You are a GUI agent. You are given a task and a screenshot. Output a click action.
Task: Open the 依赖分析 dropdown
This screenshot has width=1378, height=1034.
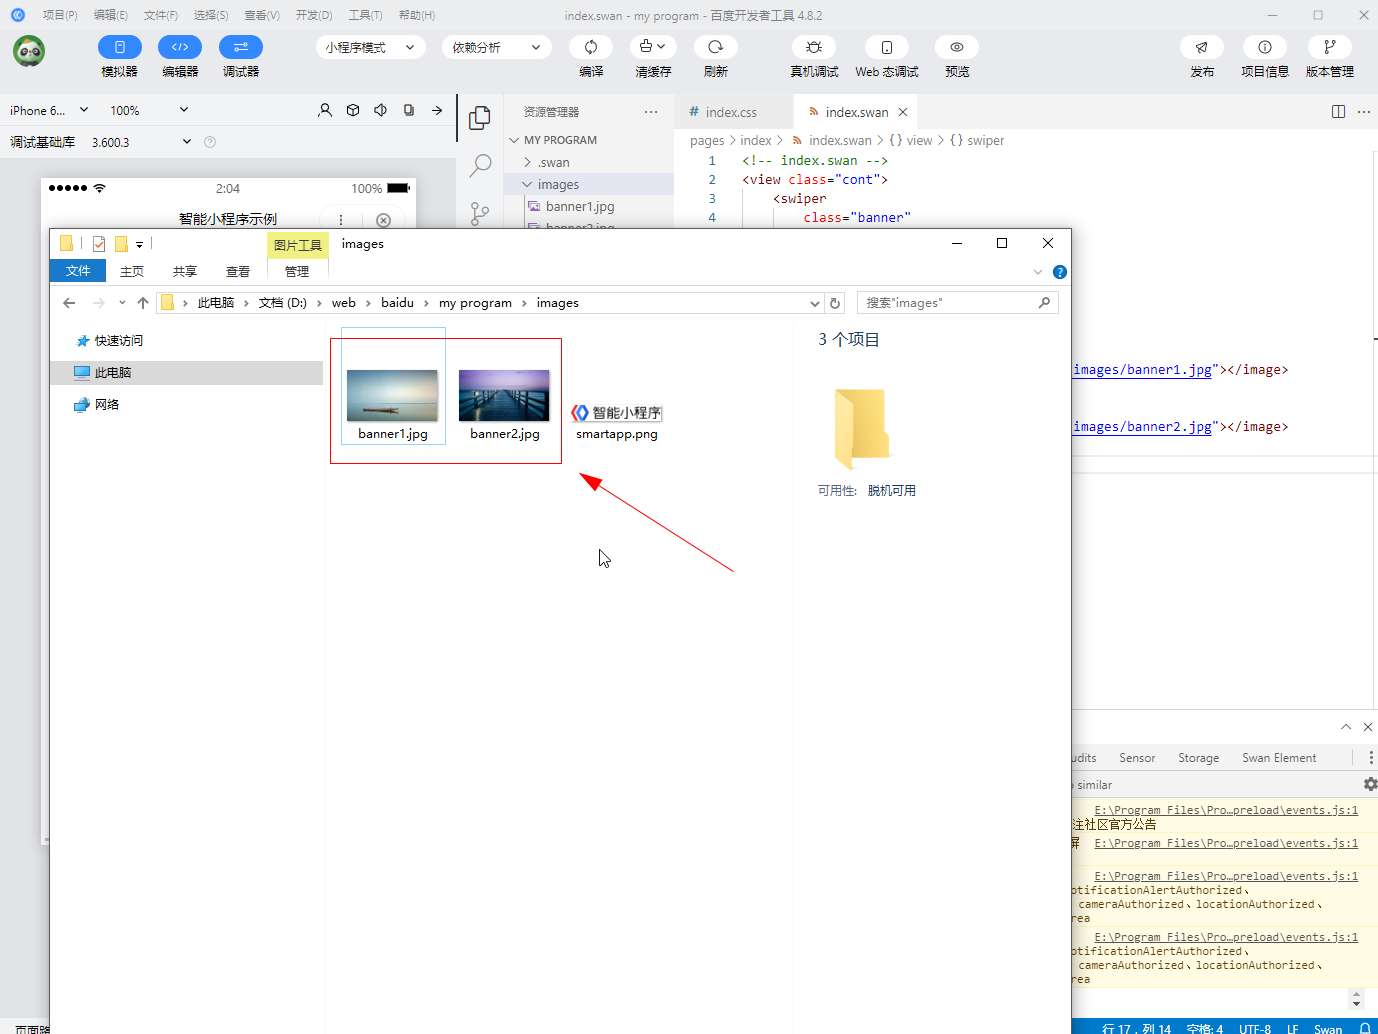coord(496,48)
